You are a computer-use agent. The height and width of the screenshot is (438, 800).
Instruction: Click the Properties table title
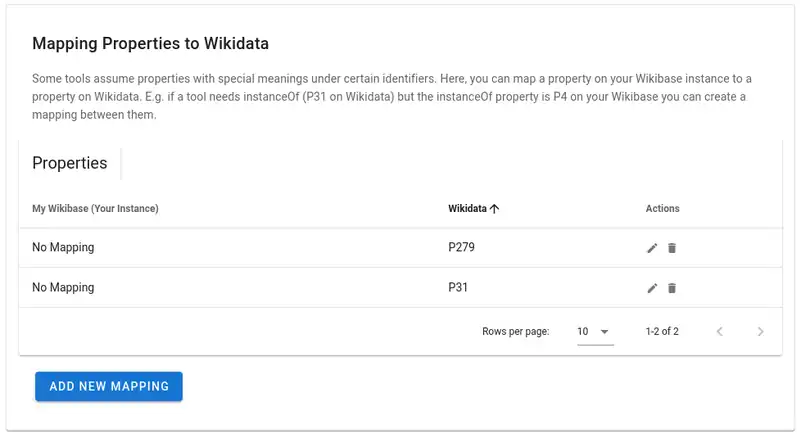[70, 163]
